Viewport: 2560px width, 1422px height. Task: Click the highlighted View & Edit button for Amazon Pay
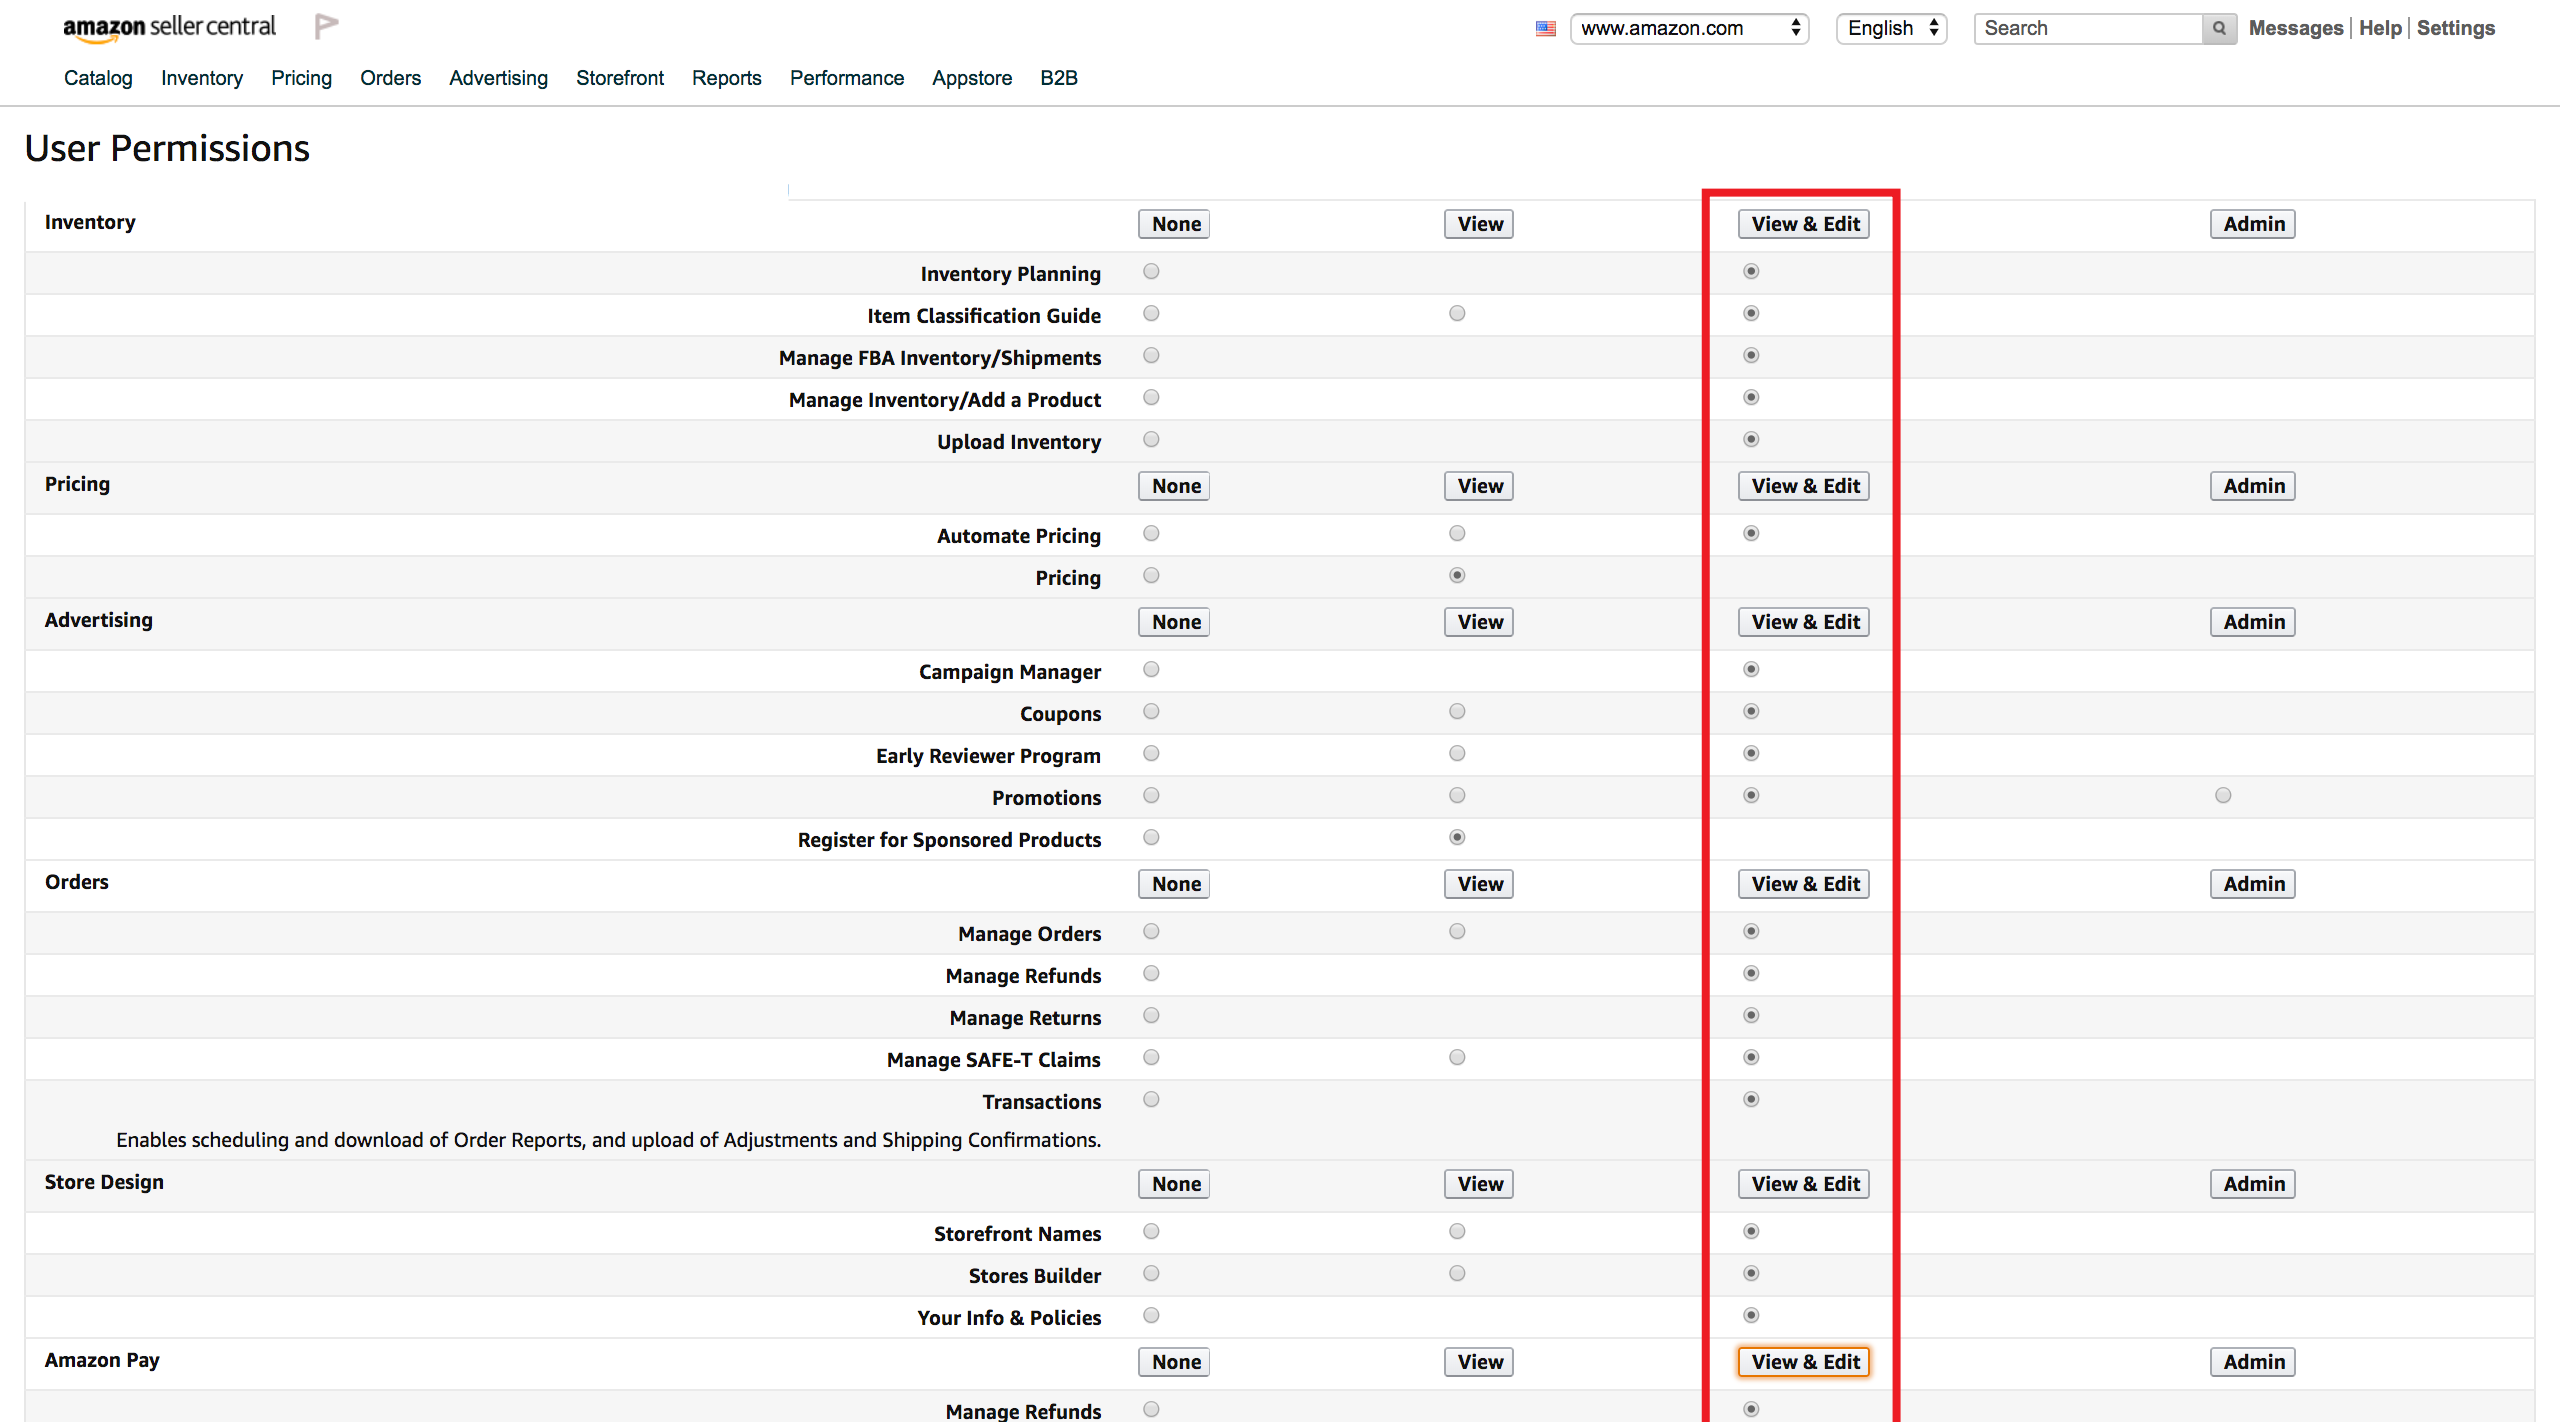[1805, 1362]
